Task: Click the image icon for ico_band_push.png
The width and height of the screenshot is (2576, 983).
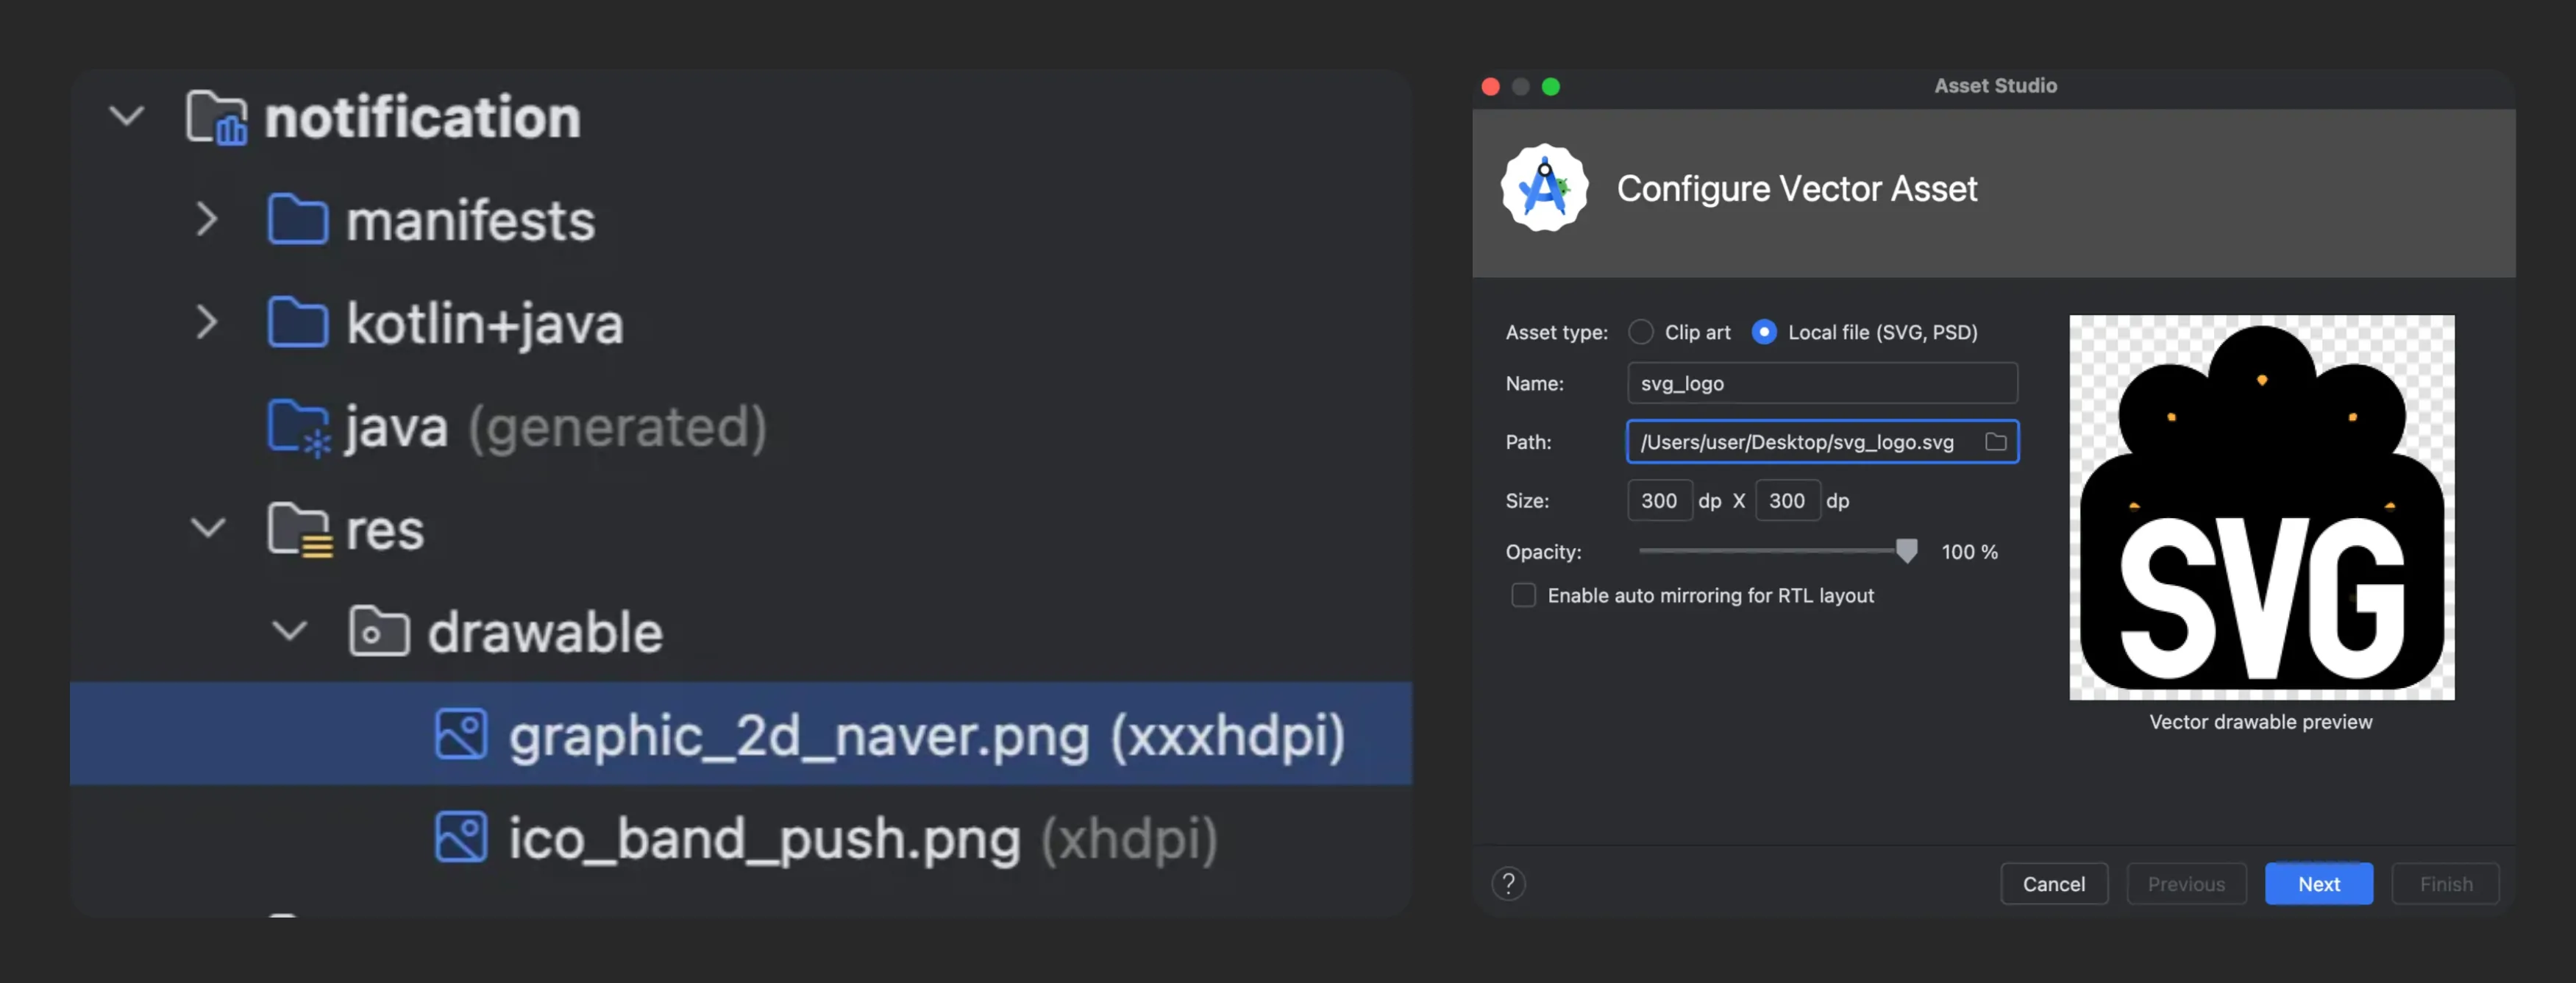Action: click(461, 837)
